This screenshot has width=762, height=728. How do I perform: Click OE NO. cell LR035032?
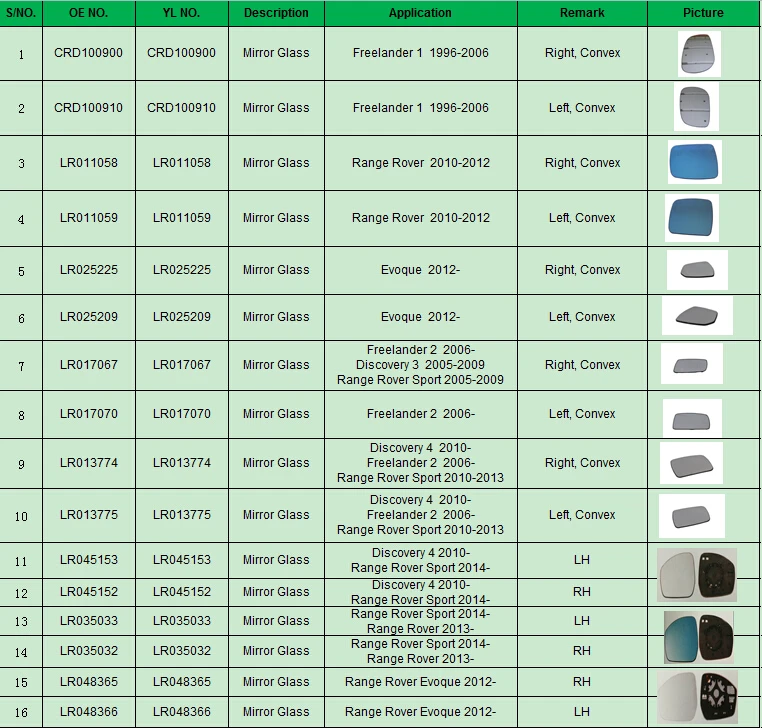click(x=89, y=651)
